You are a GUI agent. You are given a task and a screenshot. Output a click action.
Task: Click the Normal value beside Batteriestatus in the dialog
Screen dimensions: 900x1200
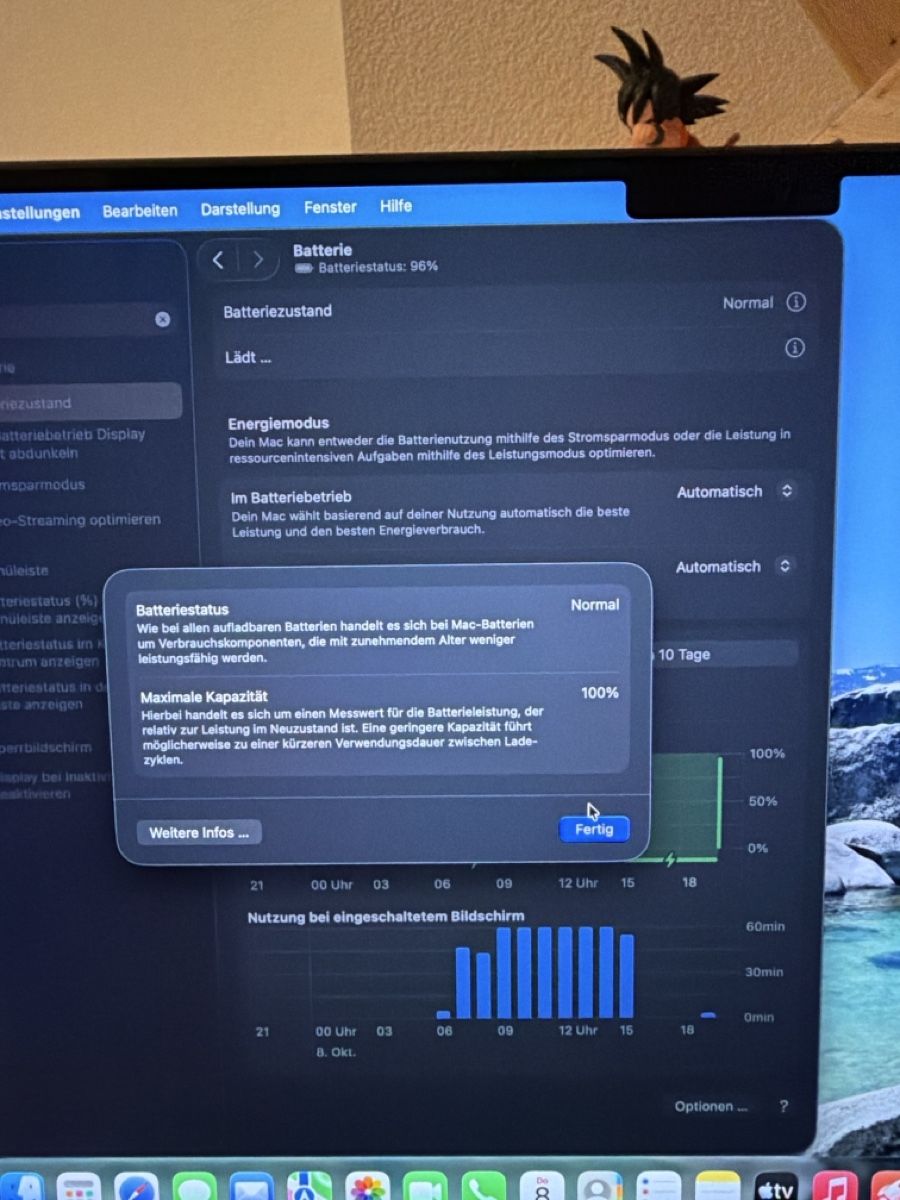click(595, 605)
